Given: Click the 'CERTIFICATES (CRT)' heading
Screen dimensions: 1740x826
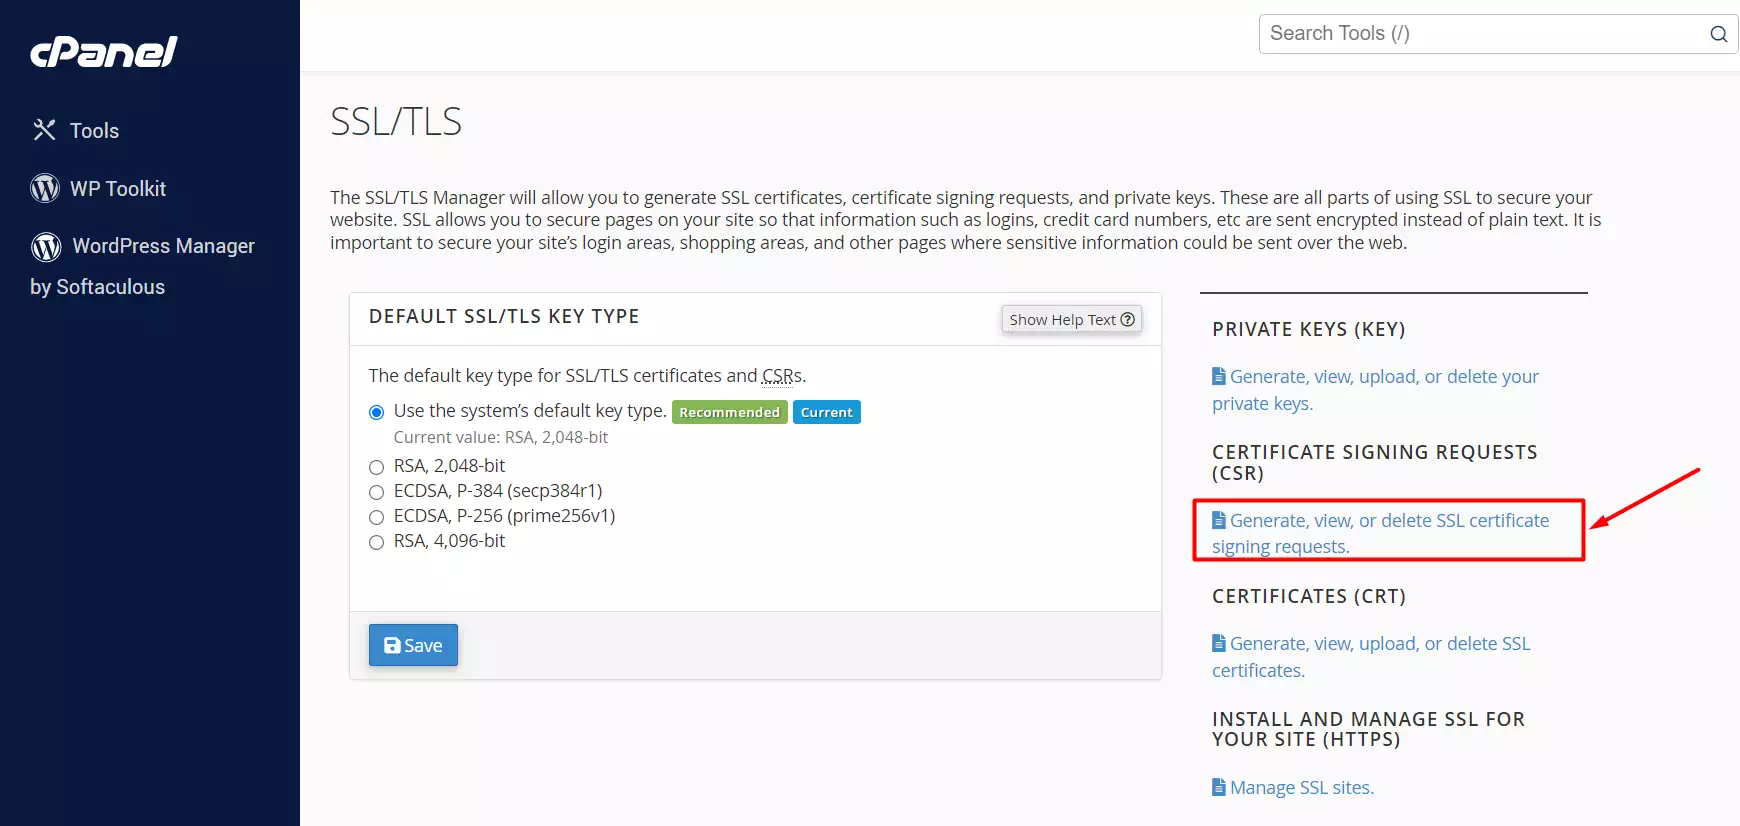Looking at the screenshot, I should pyautogui.click(x=1309, y=596).
